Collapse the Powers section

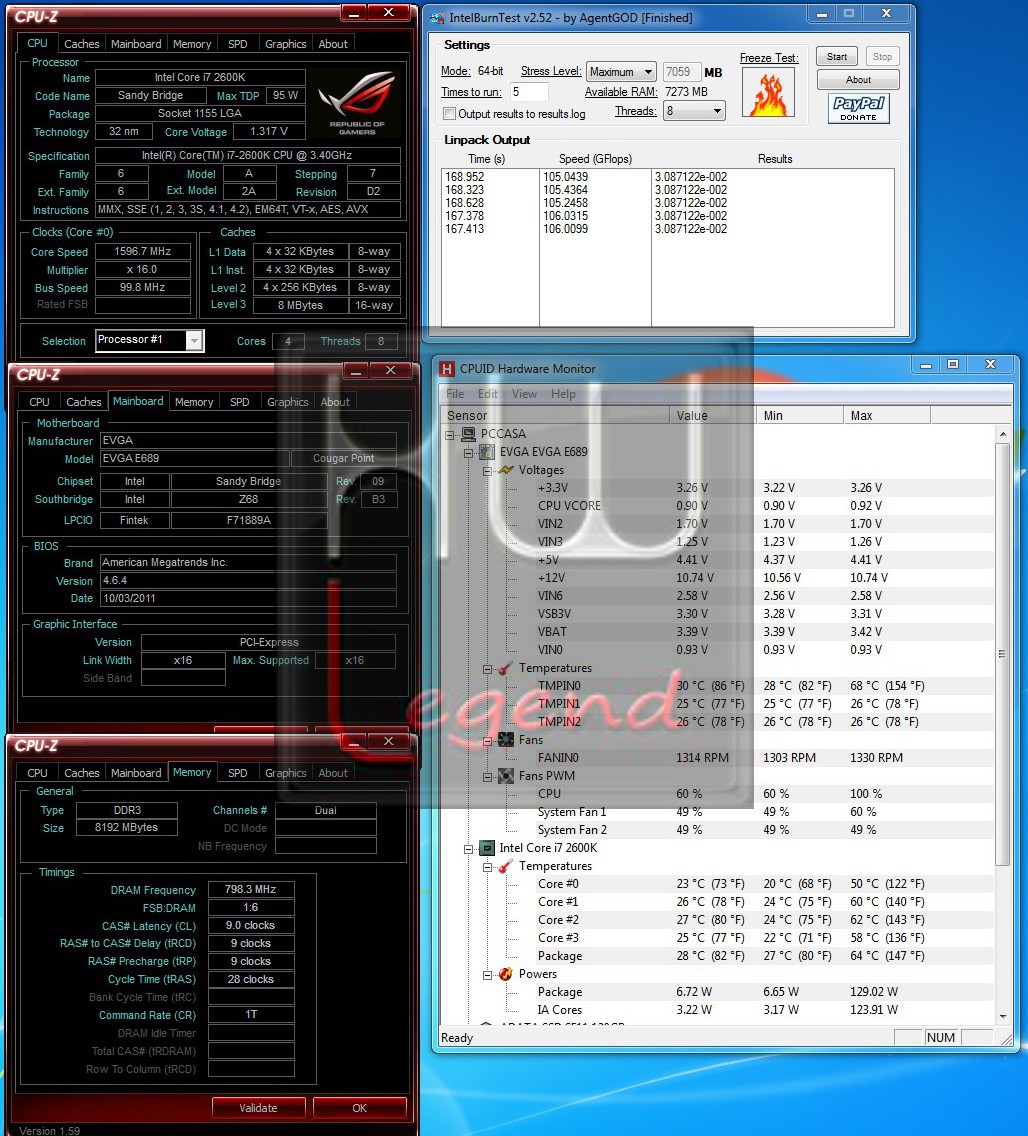coord(487,974)
